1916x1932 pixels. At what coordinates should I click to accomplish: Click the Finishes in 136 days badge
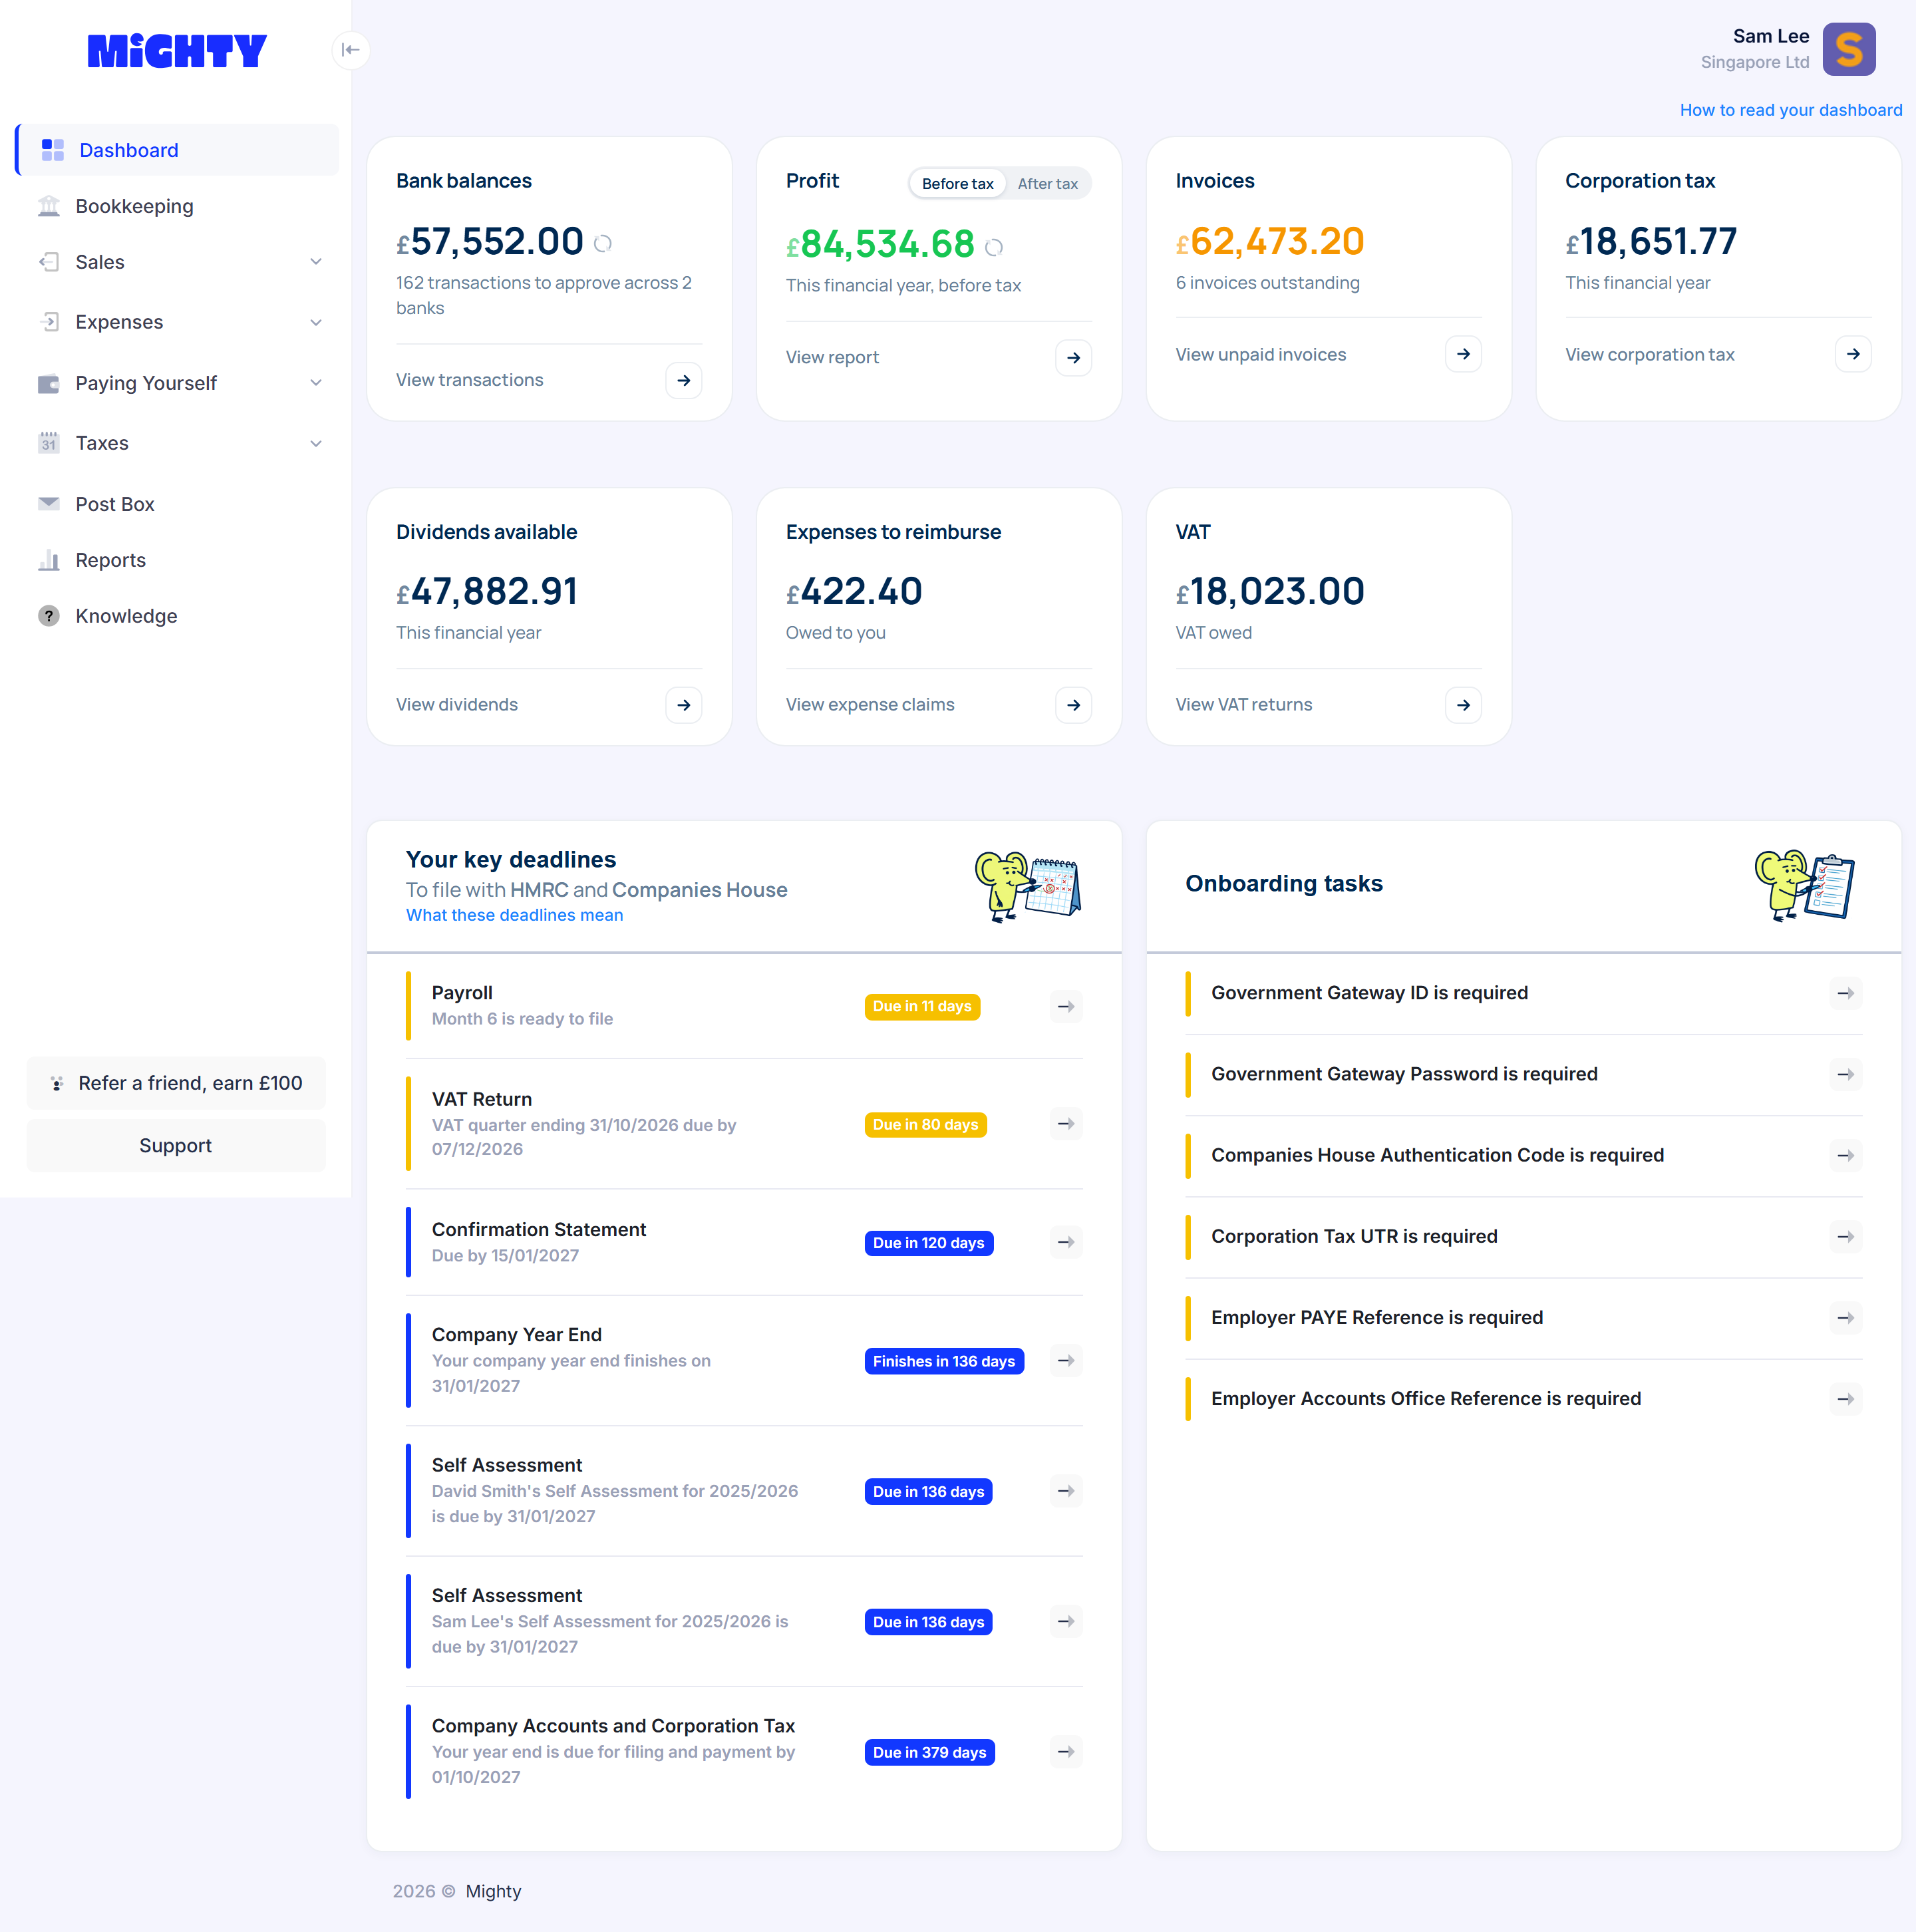(943, 1361)
